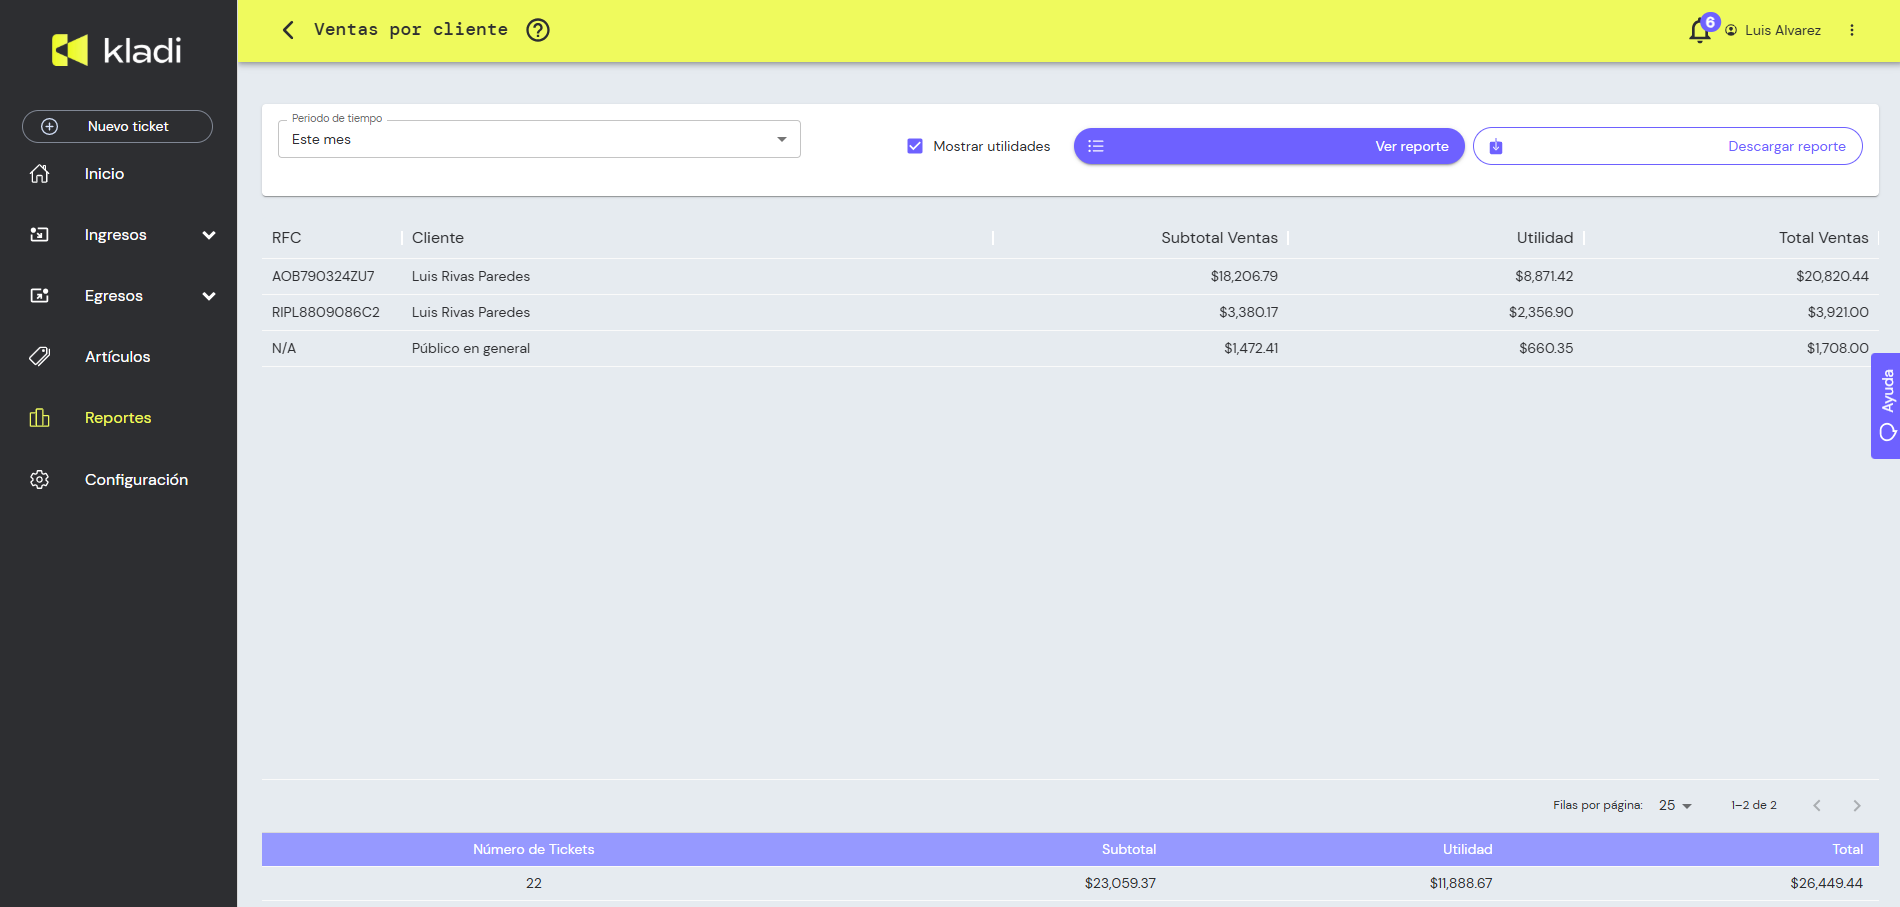Go to the previous table page
Image resolution: width=1900 pixels, height=907 pixels.
point(1817,806)
